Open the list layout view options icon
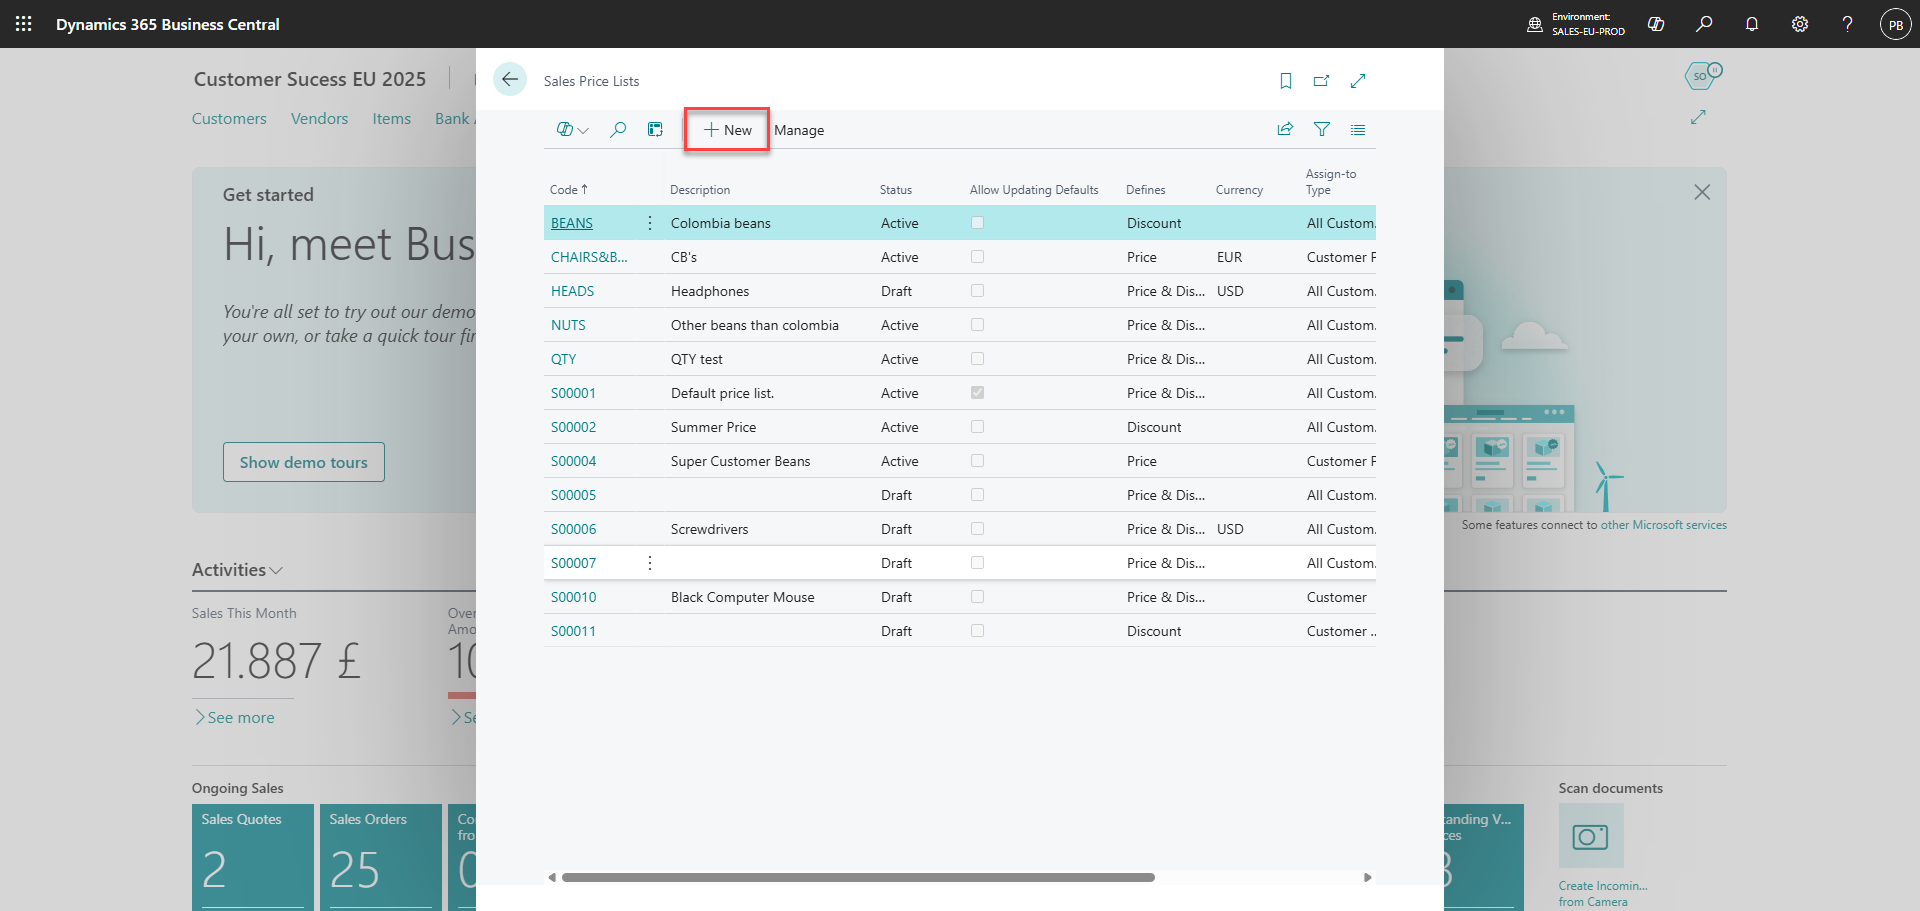This screenshot has width=1920, height=911. coord(1358,129)
